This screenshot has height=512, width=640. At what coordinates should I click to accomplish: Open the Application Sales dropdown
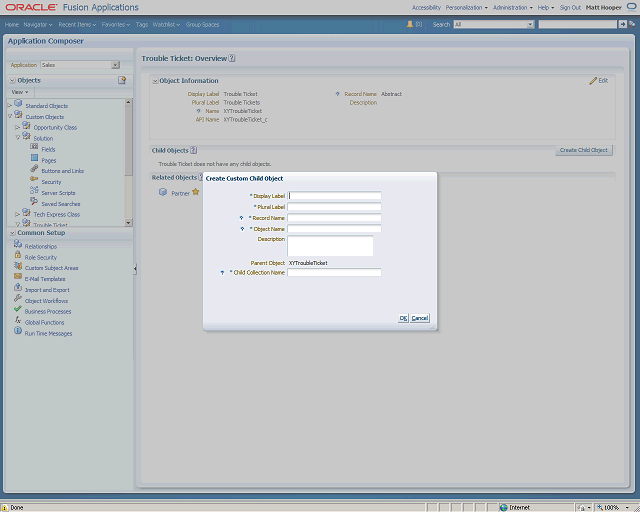[116, 65]
